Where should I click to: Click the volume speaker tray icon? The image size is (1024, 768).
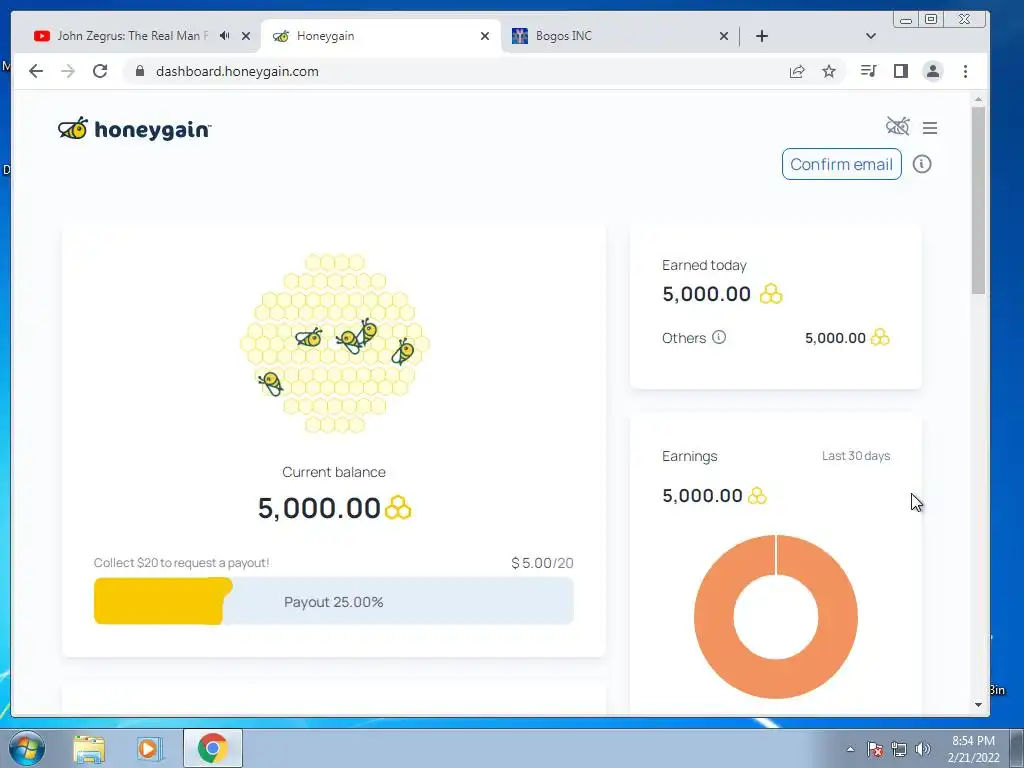pyautogui.click(x=923, y=749)
